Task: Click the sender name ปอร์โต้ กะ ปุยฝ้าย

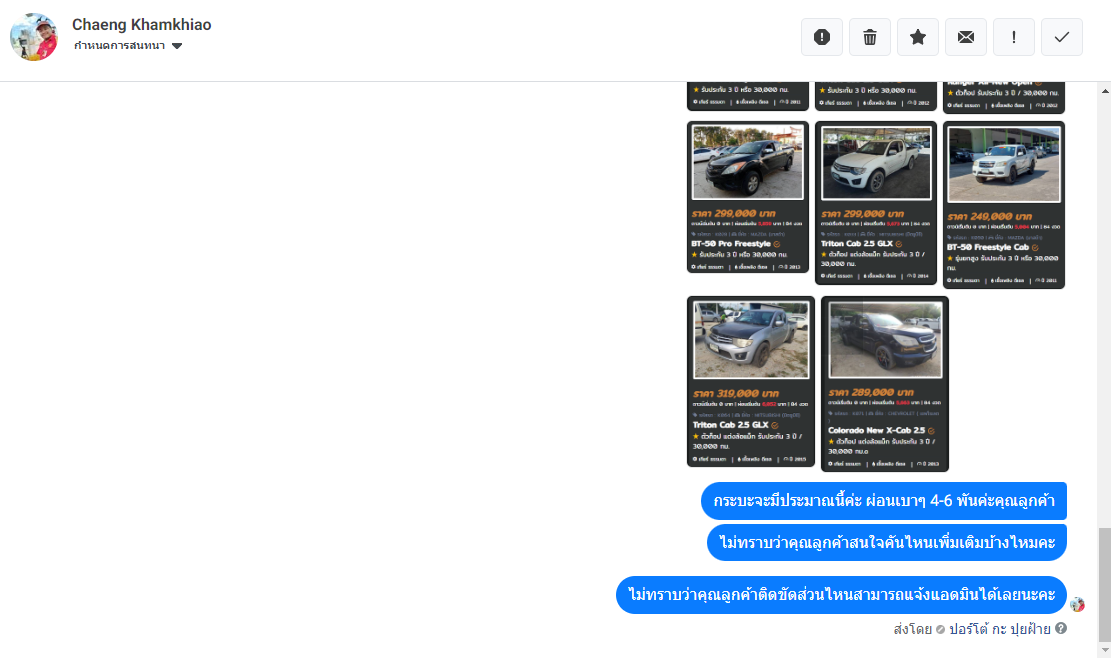Action: point(1000,629)
